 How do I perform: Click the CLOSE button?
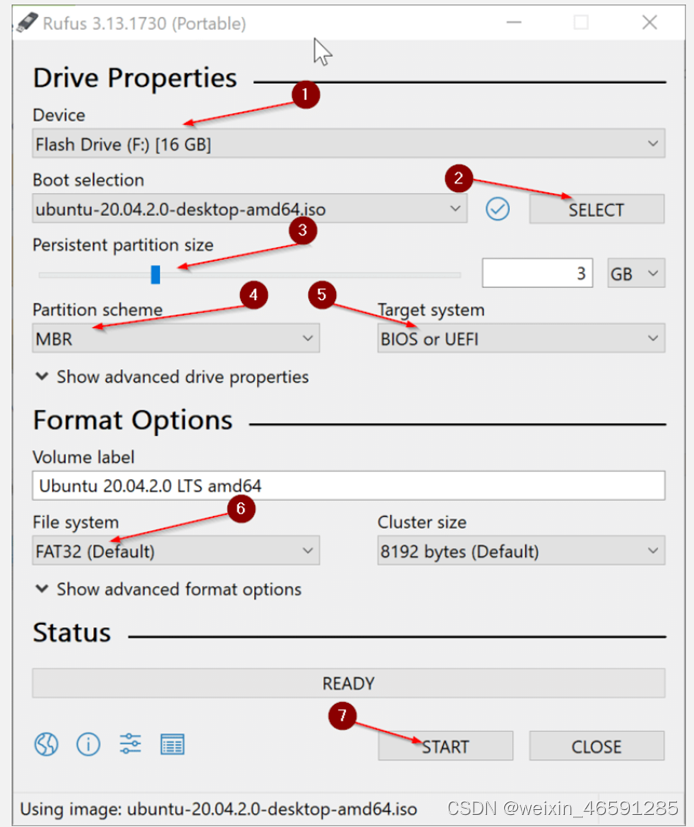596,746
